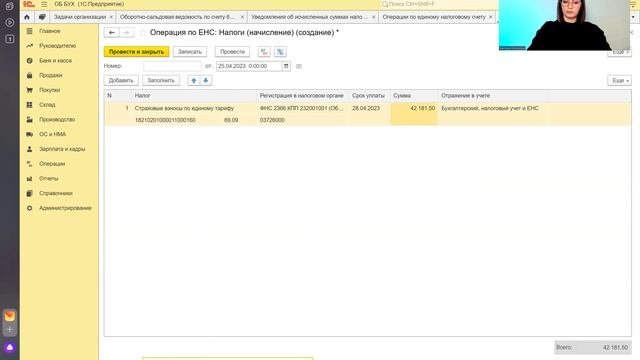The height and width of the screenshot is (360, 640).
Task: Add document to favorites with star icon
Action: pos(142,32)
